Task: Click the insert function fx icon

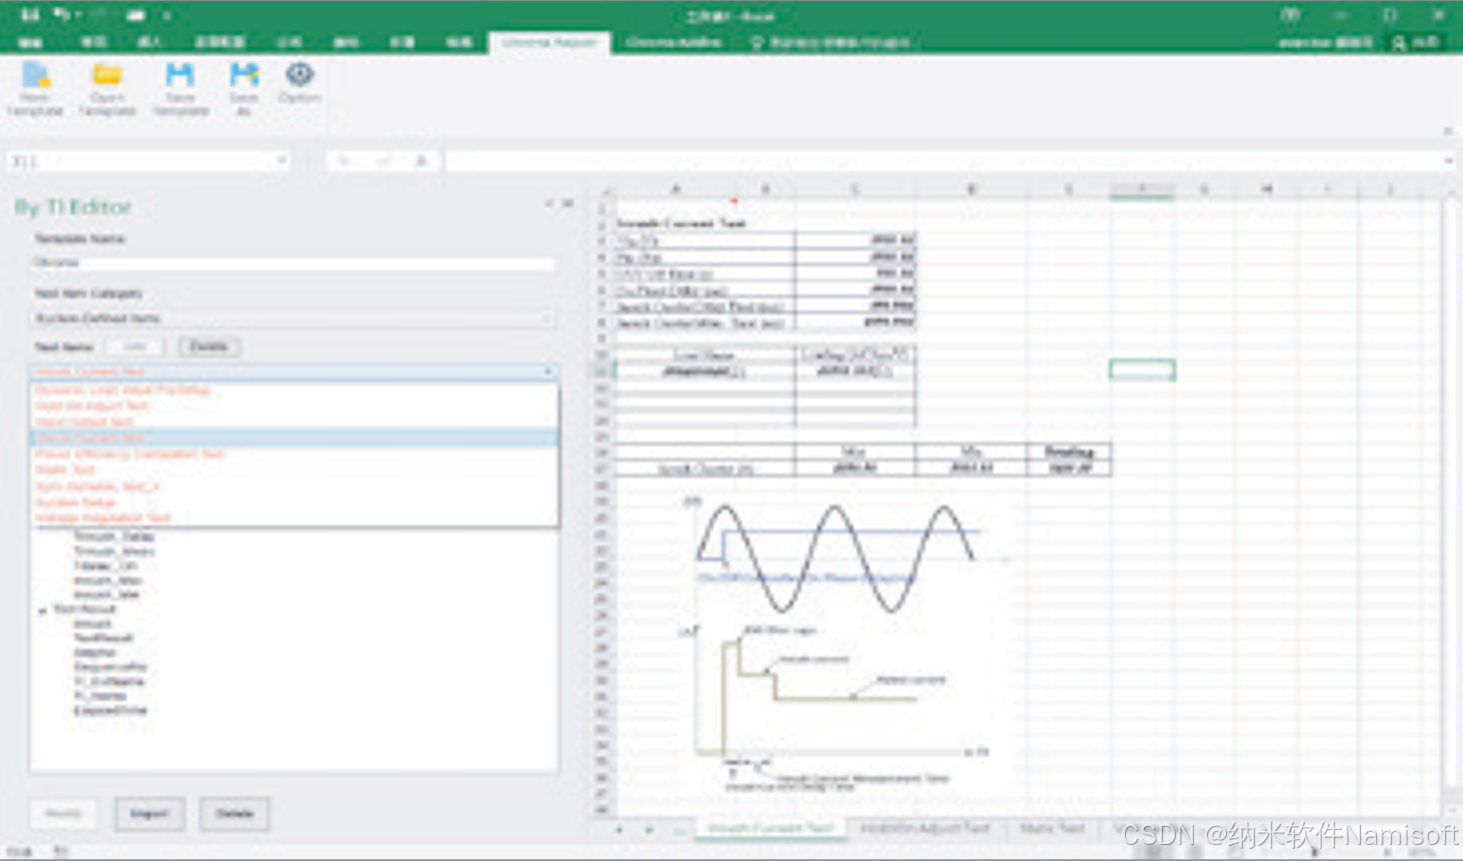Action: tap(421, 160)
